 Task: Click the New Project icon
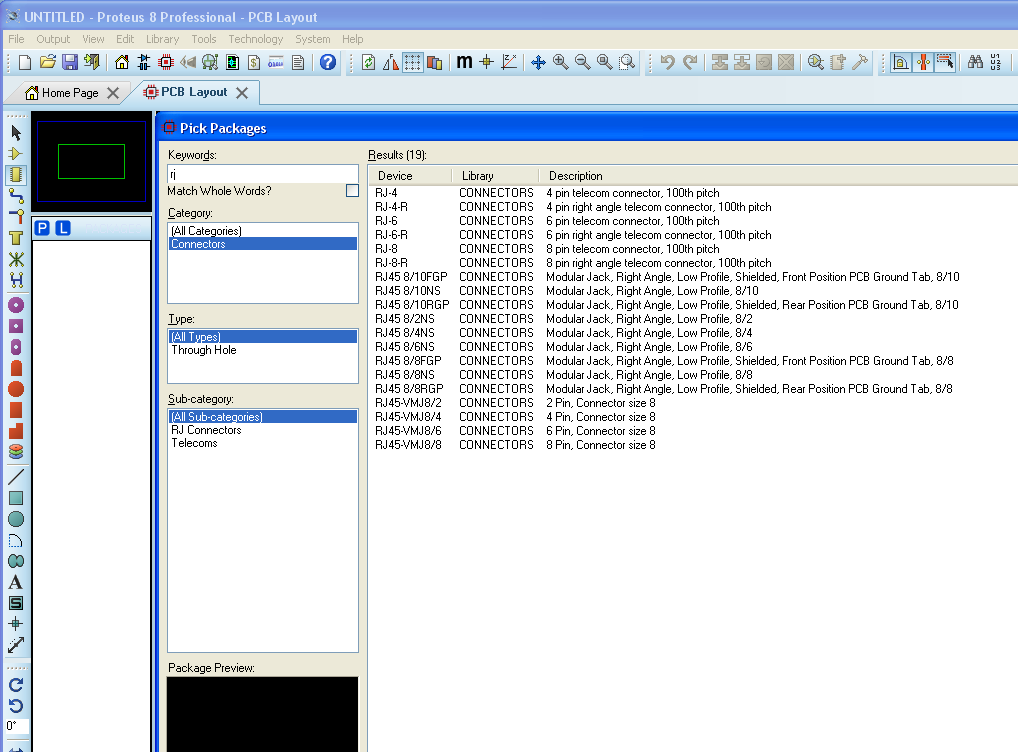point(25,62)
